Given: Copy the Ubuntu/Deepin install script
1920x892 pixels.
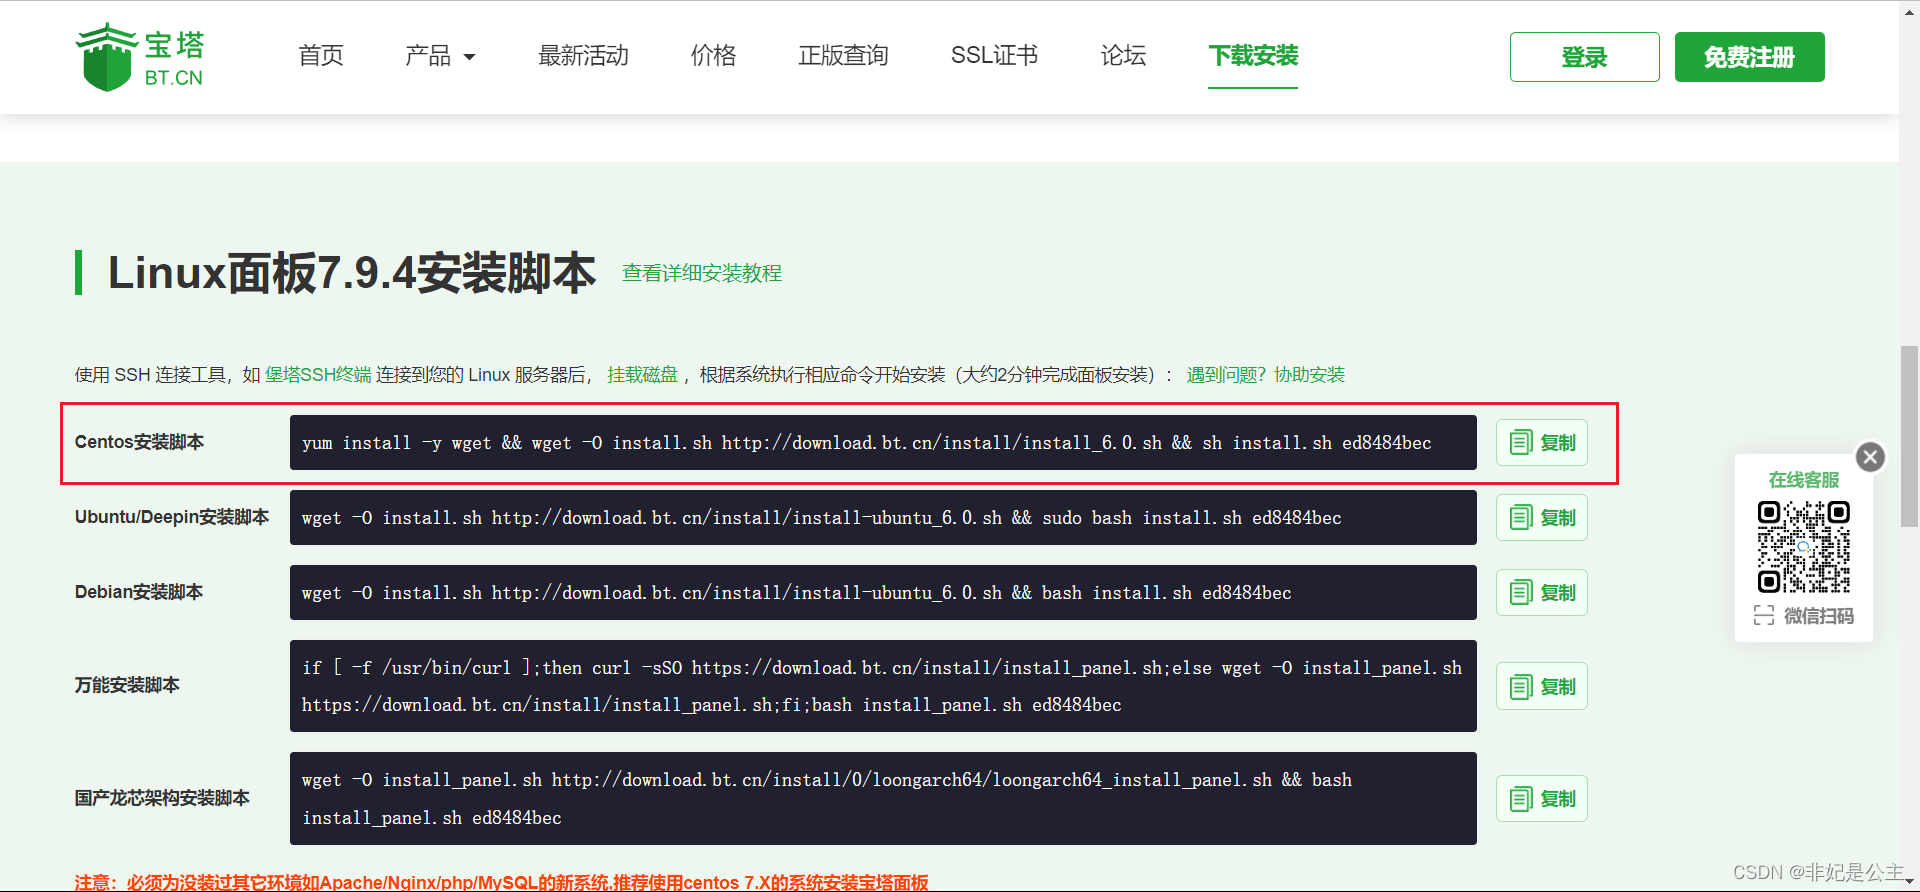Looking at the screenshot, I should point(1542,517).
